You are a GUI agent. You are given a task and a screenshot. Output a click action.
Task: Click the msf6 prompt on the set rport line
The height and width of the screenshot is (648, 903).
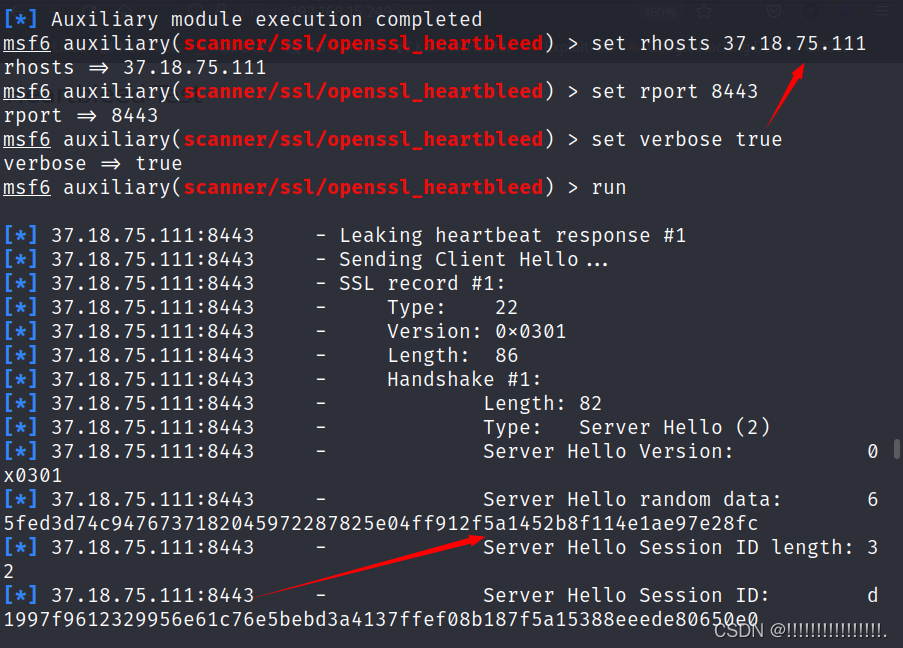pos(27,92)
